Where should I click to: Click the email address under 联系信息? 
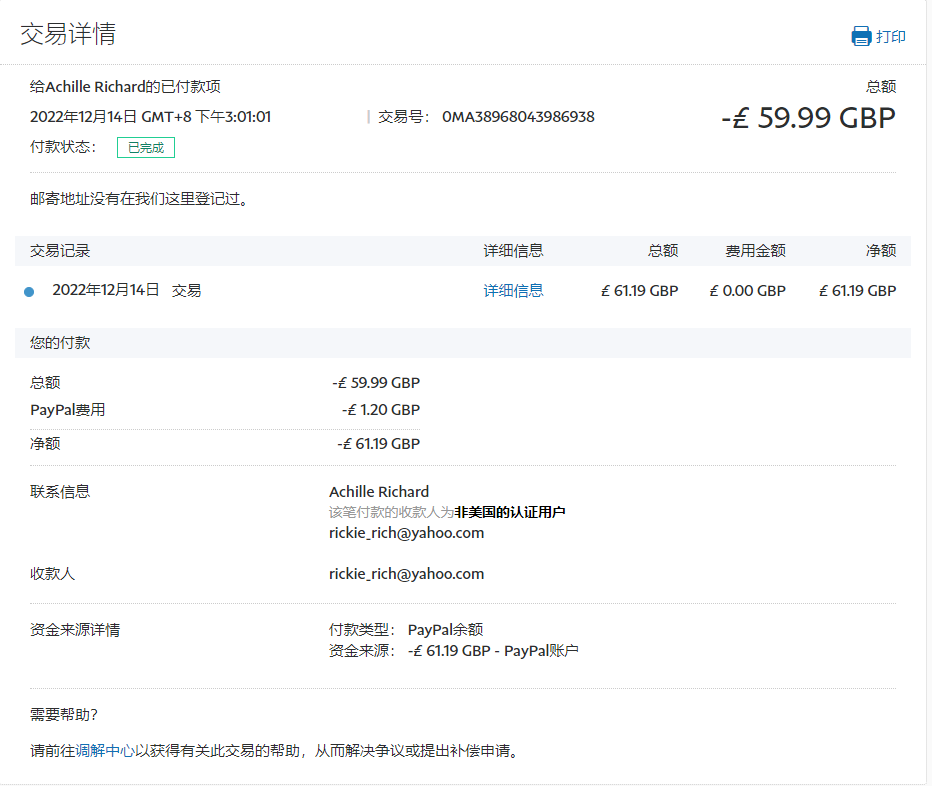(406, 533)
